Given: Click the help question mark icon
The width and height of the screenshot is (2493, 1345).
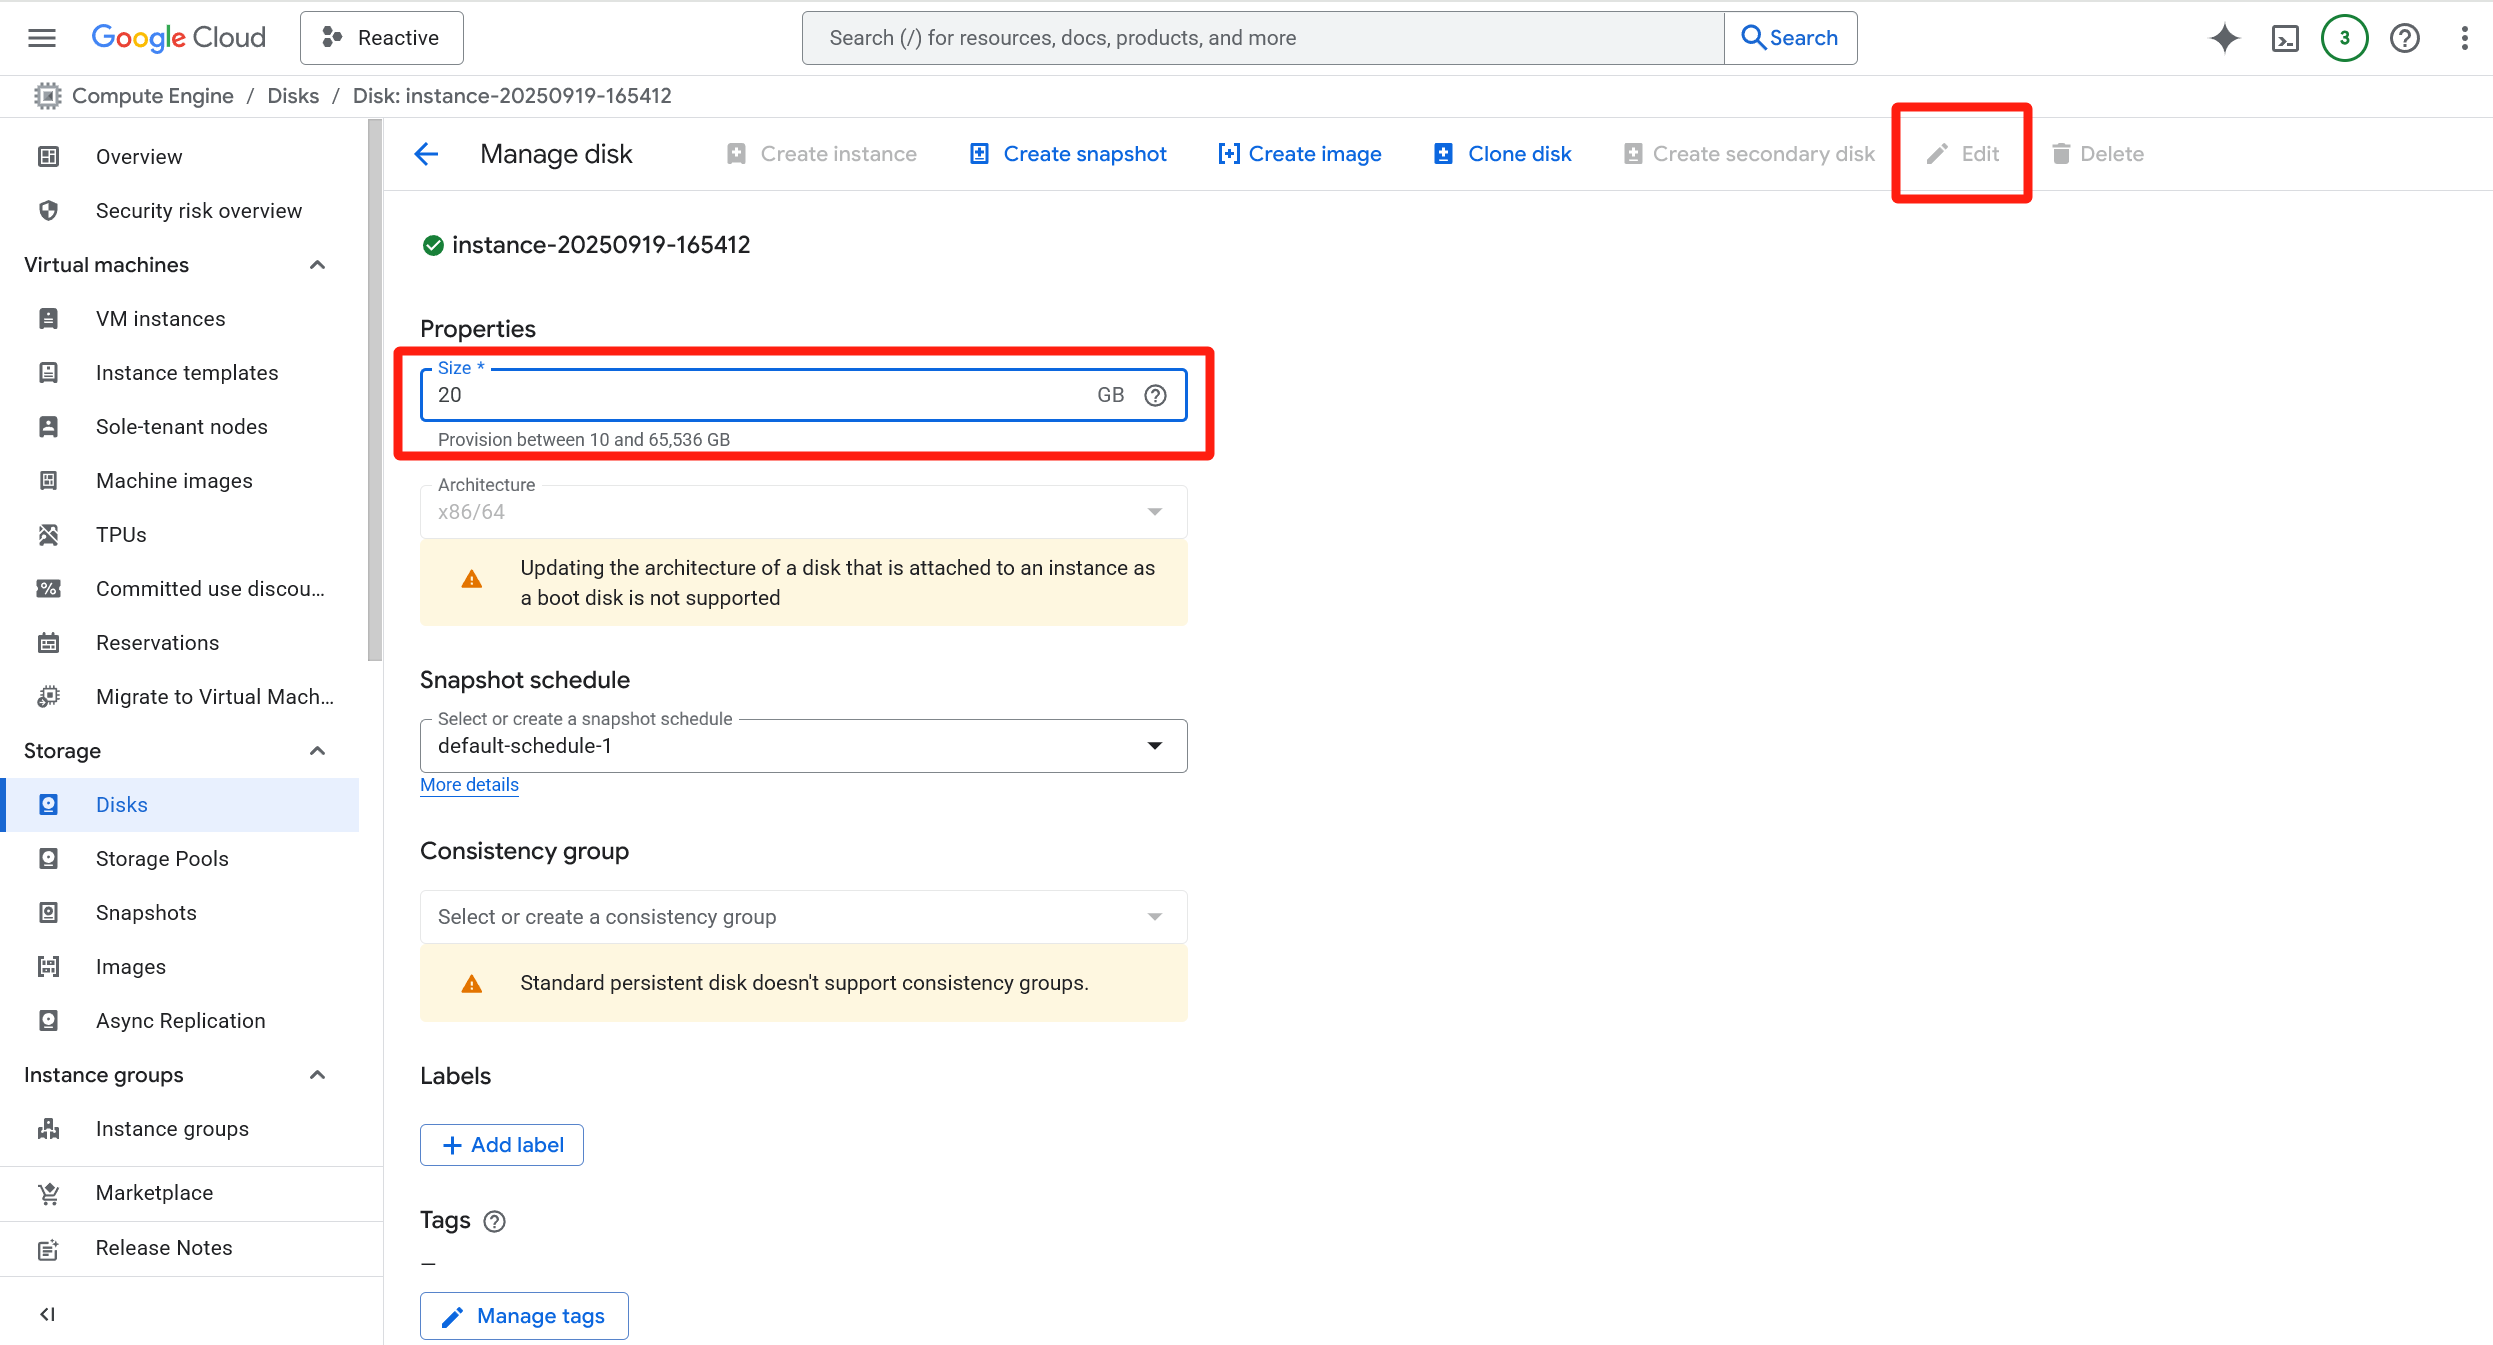Looking at the screenshot, I should tap(2404, 38).
